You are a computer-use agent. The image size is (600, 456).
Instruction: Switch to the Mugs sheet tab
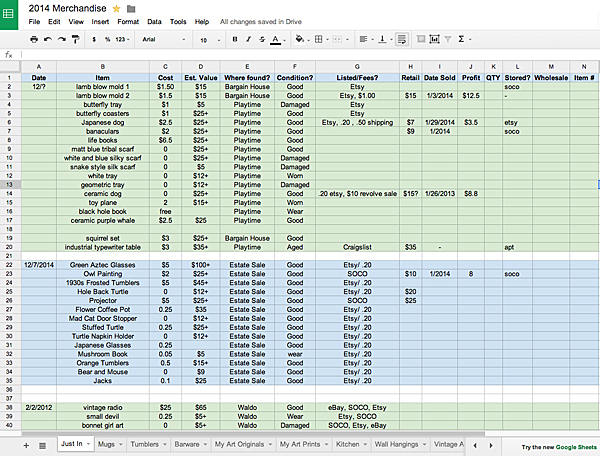click(x=106, y=444)
